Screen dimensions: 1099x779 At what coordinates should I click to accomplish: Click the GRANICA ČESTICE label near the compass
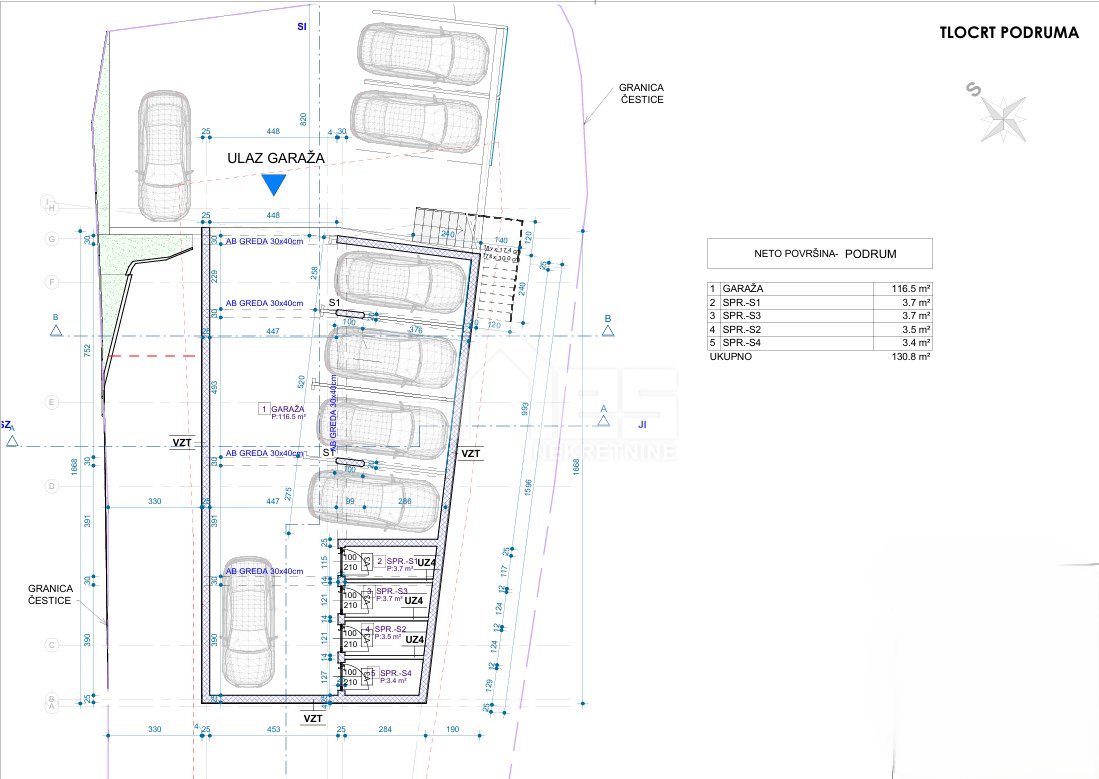coord(641,93)
